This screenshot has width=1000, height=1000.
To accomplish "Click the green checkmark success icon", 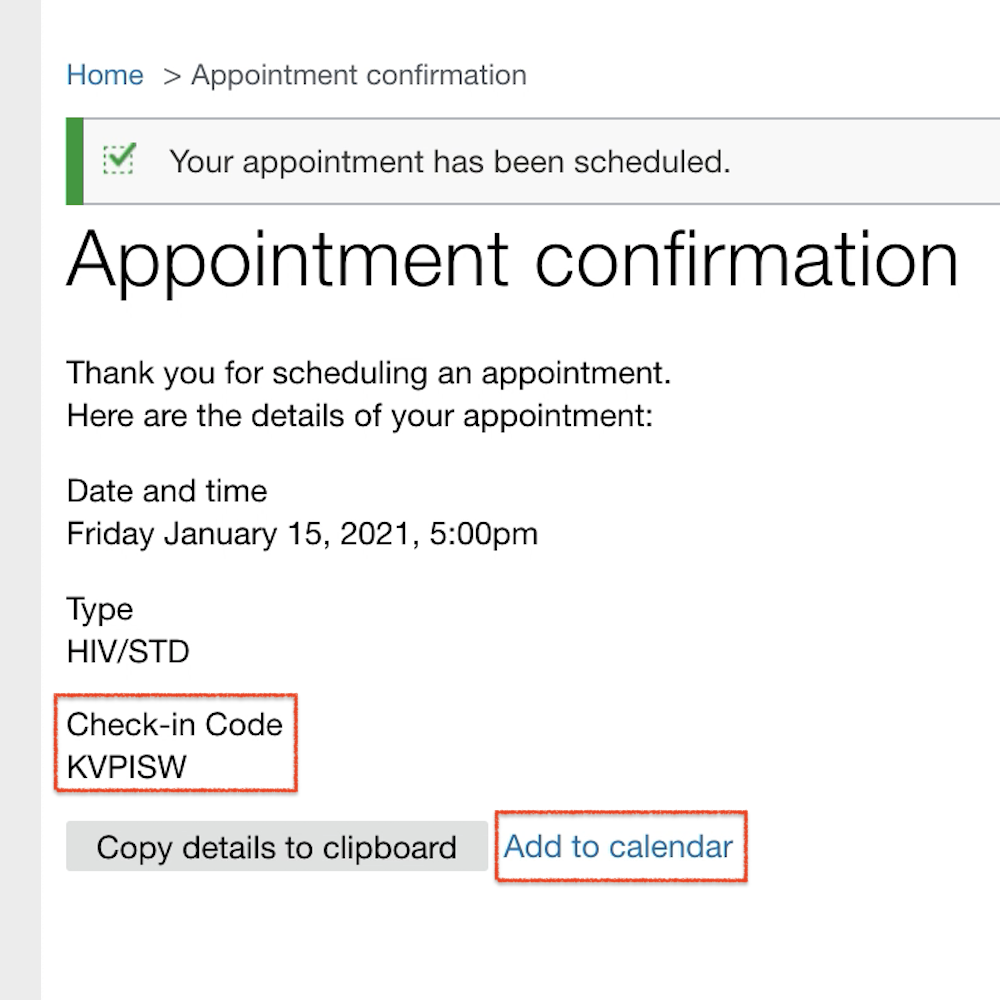I will (119, 159).
